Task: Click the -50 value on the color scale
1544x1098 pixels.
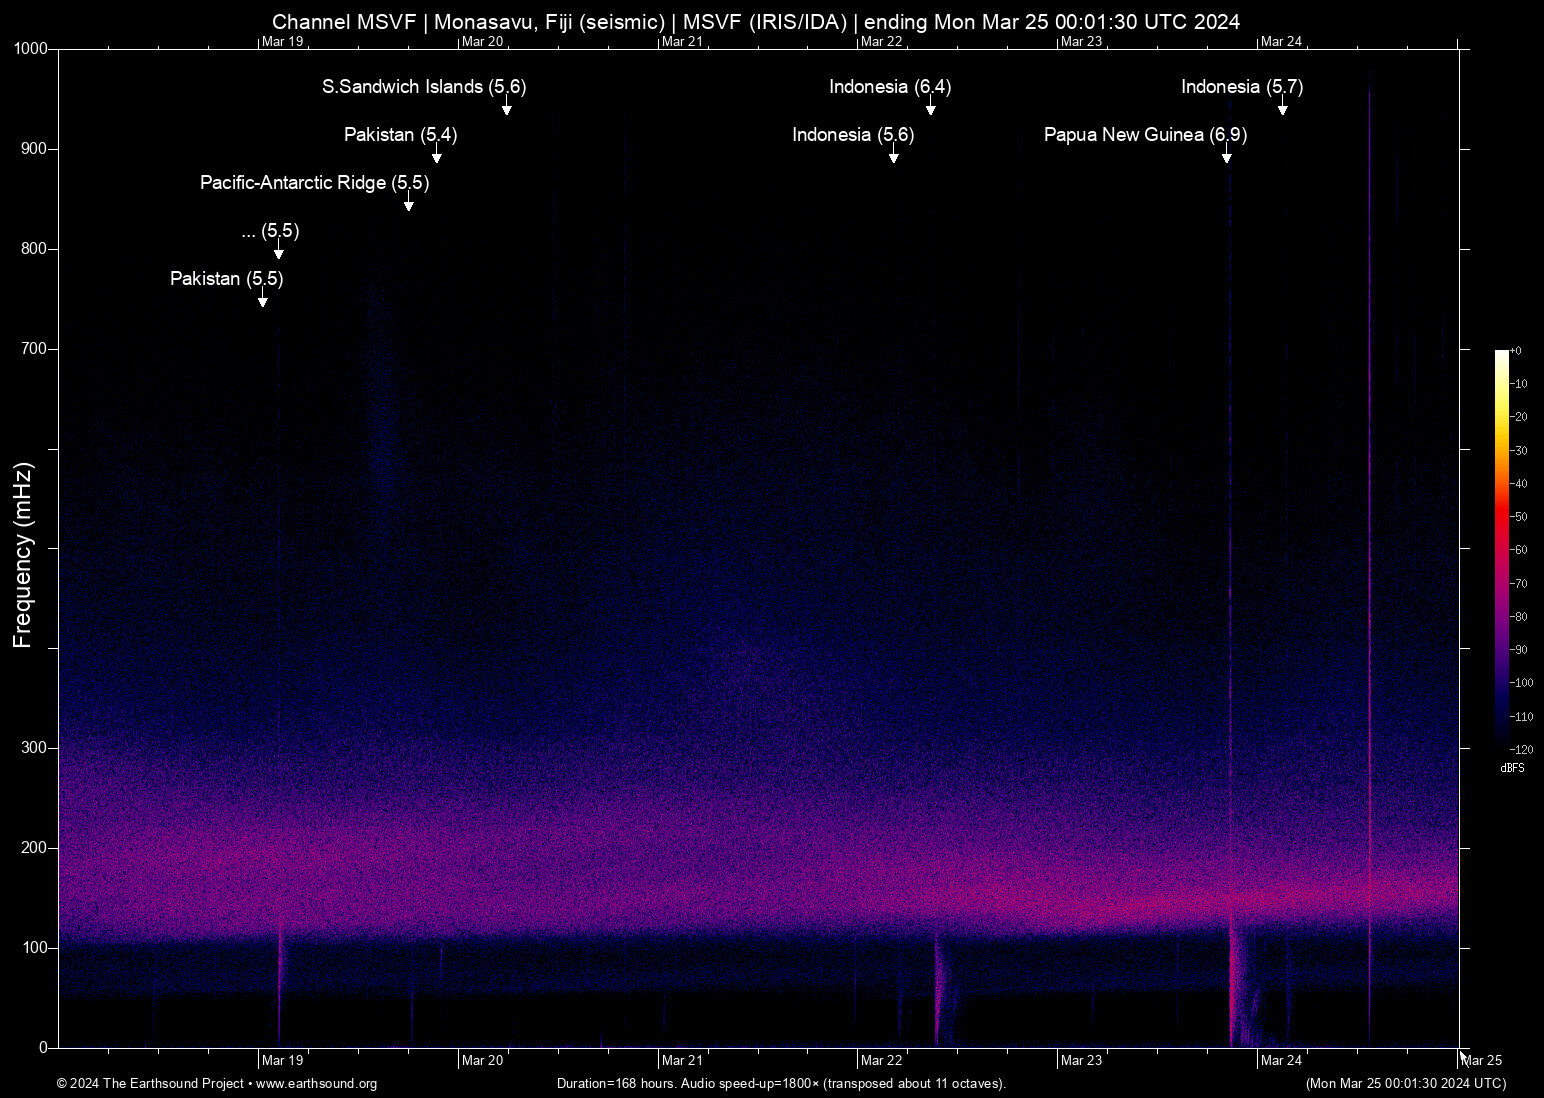Action: (x=1518, y=517)
